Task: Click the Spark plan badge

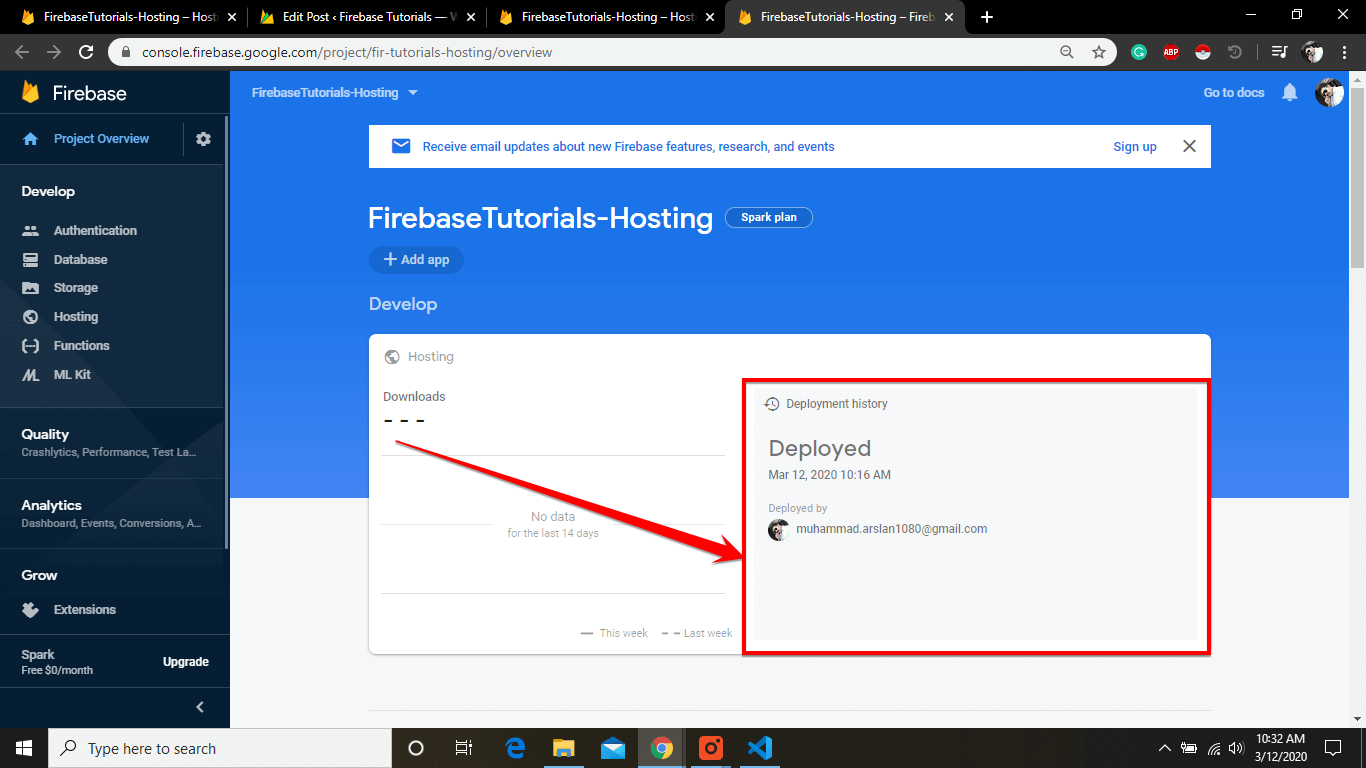Action: click(769, 217)
